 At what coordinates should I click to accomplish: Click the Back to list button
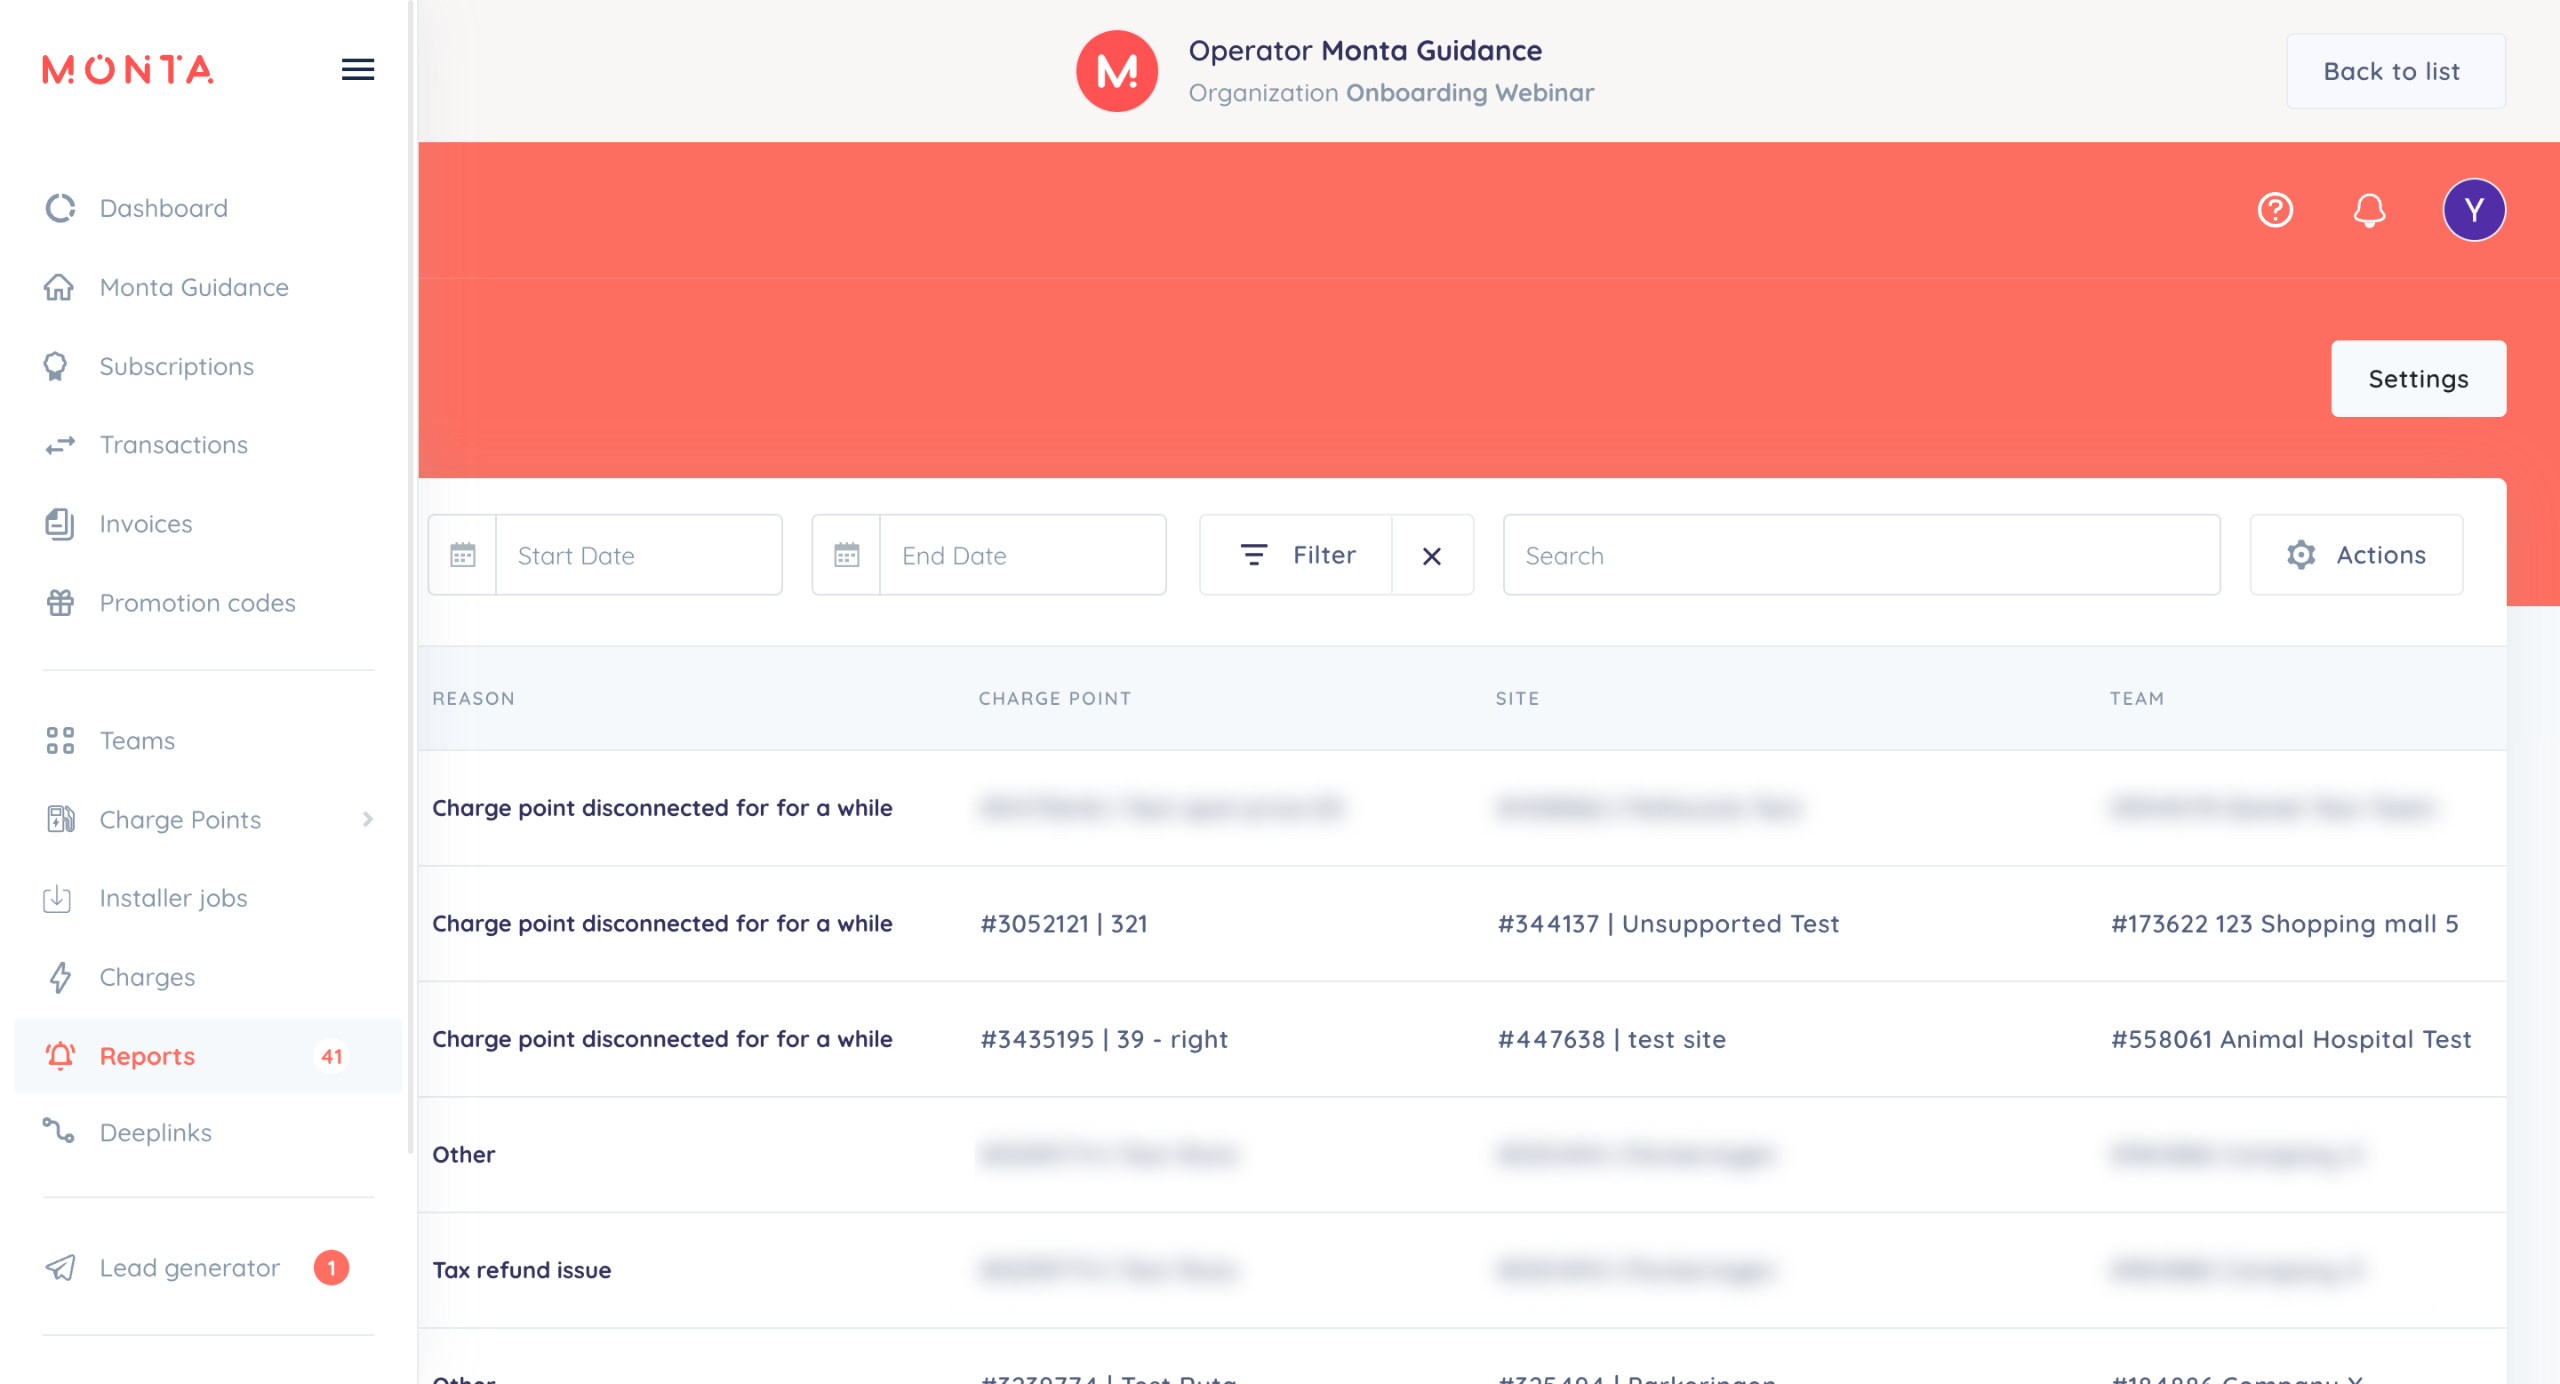[2394, 71]
